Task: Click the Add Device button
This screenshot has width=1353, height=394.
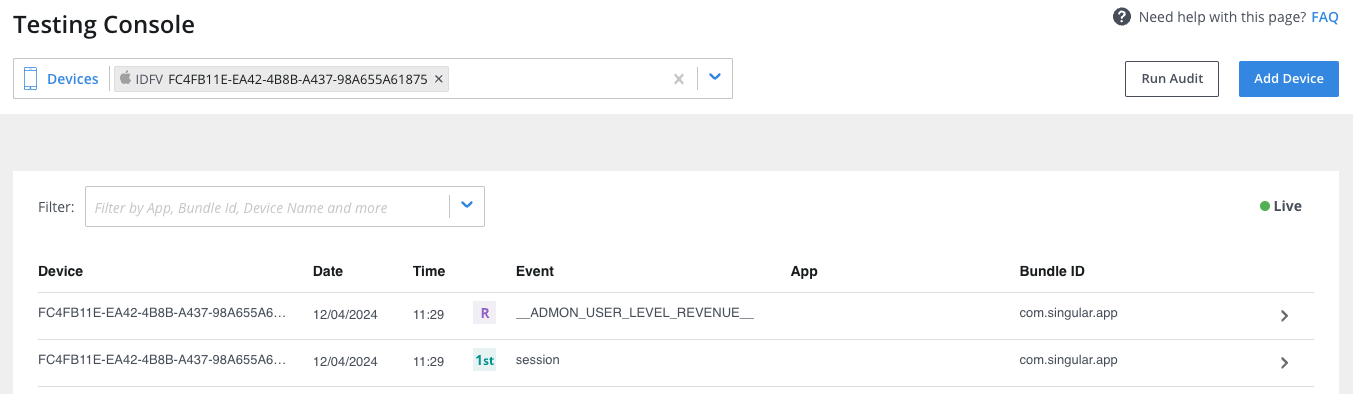Action: coord(1289,79)
